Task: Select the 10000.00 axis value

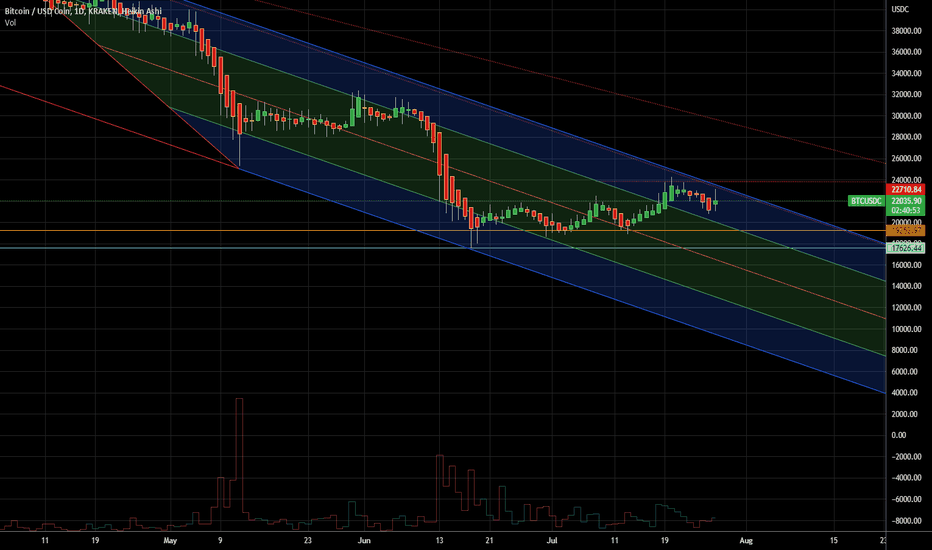Action: (x=906, y=329)
